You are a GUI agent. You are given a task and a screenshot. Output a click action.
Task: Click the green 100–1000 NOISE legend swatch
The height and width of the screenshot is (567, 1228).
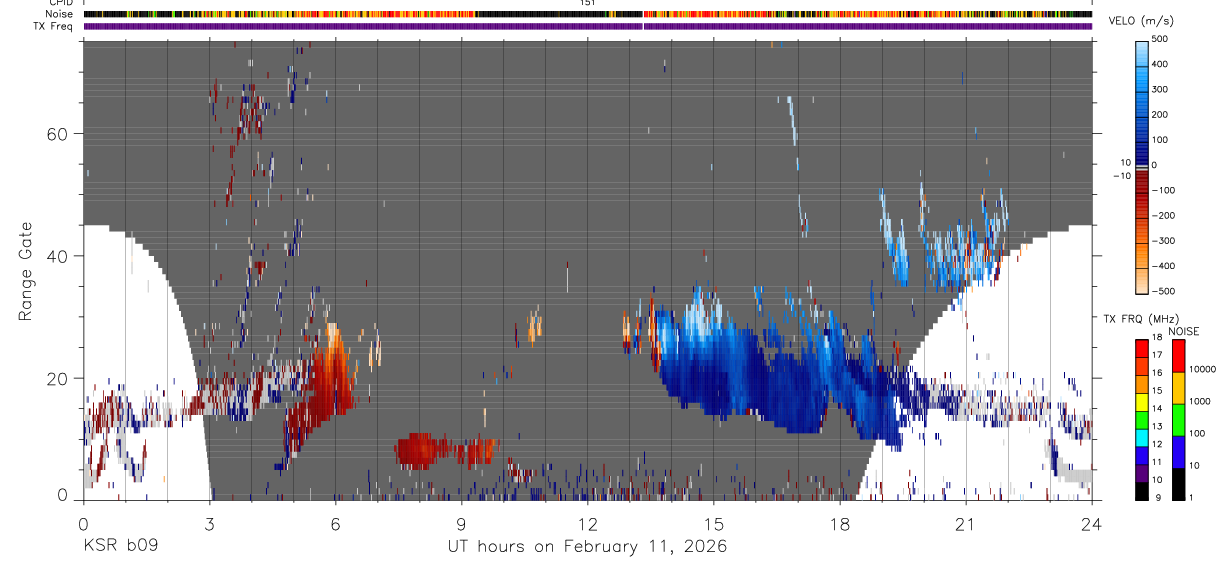coord(1177,419)
